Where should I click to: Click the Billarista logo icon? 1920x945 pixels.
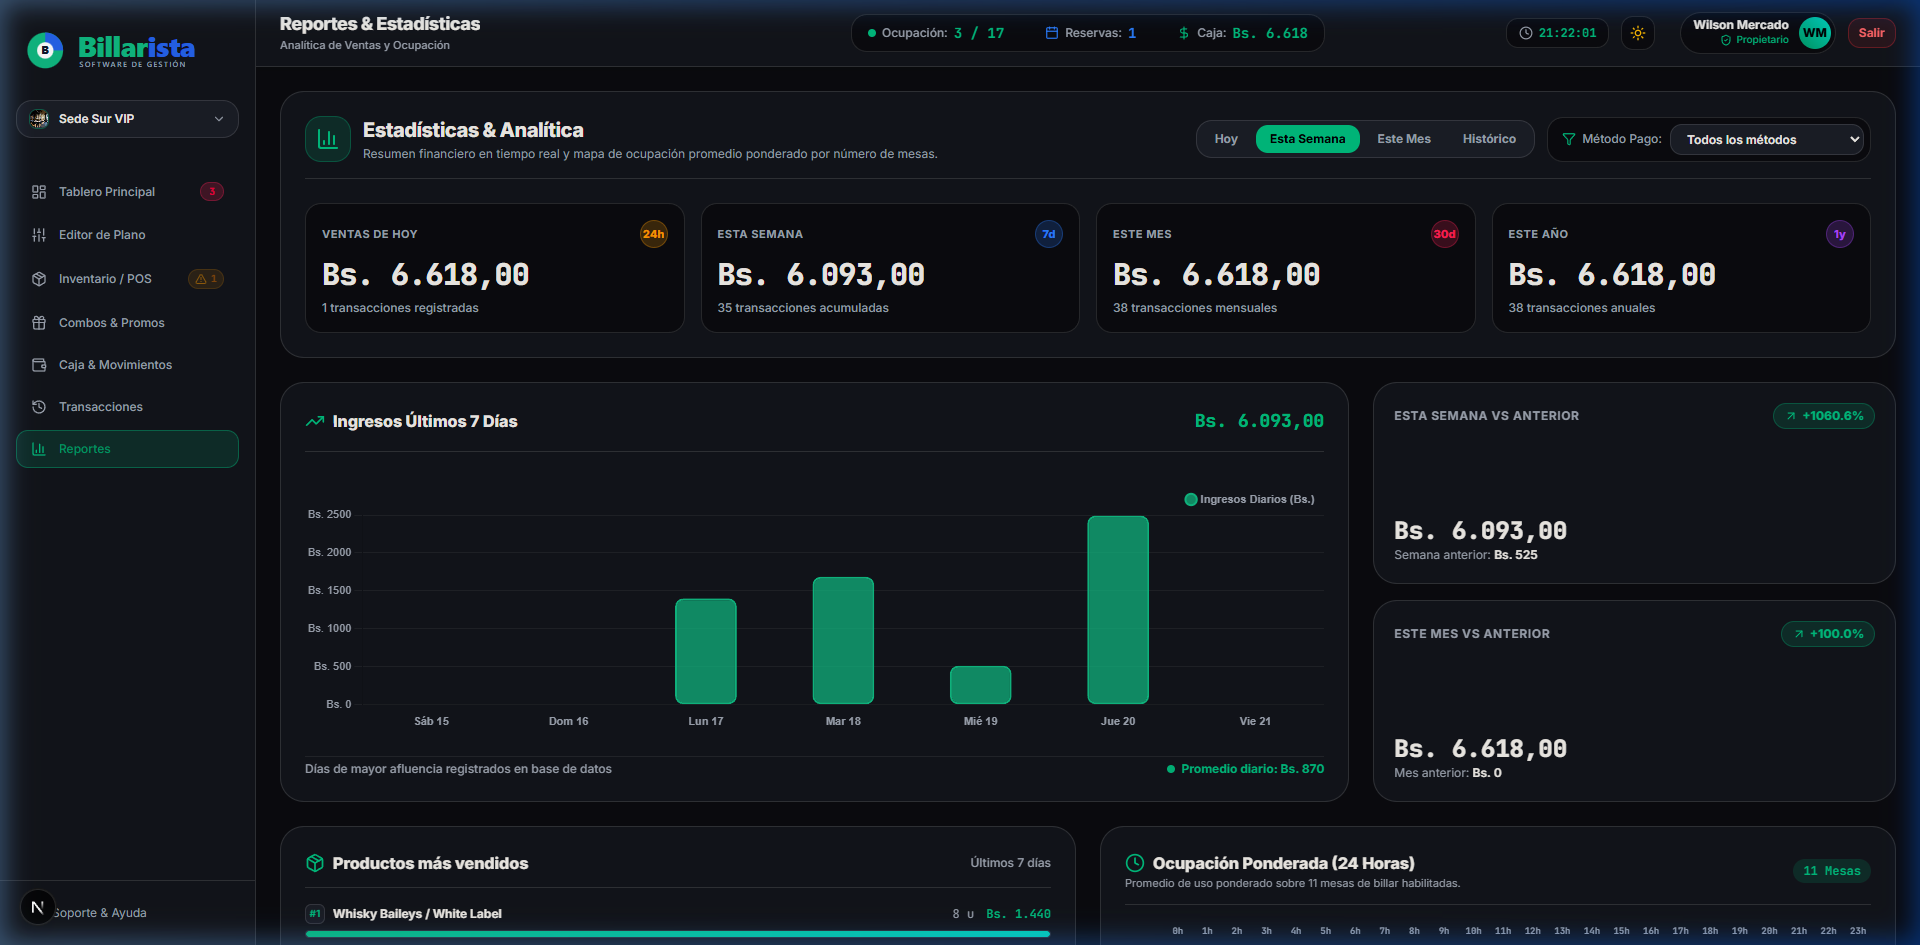45,50
